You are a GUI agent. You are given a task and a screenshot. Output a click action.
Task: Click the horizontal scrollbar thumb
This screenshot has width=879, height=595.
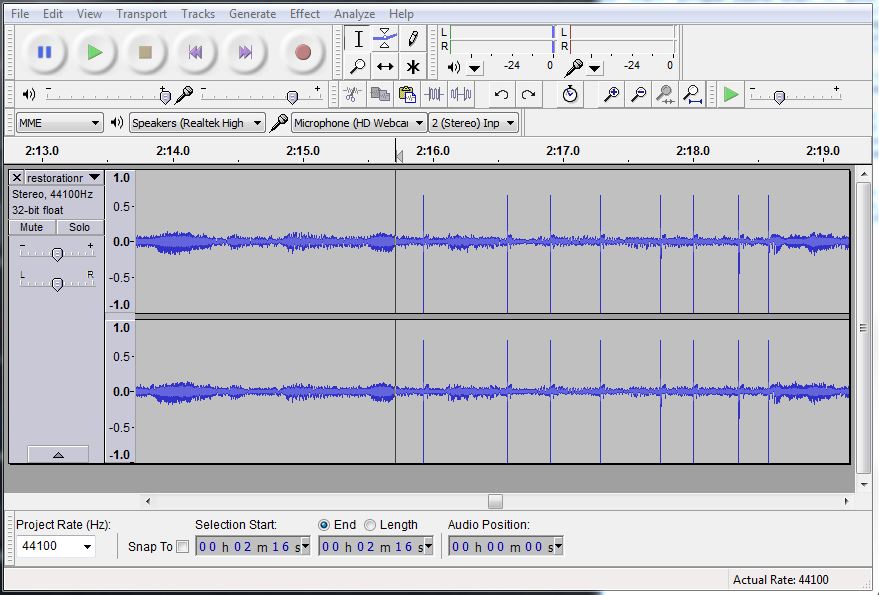pos(495,501)
